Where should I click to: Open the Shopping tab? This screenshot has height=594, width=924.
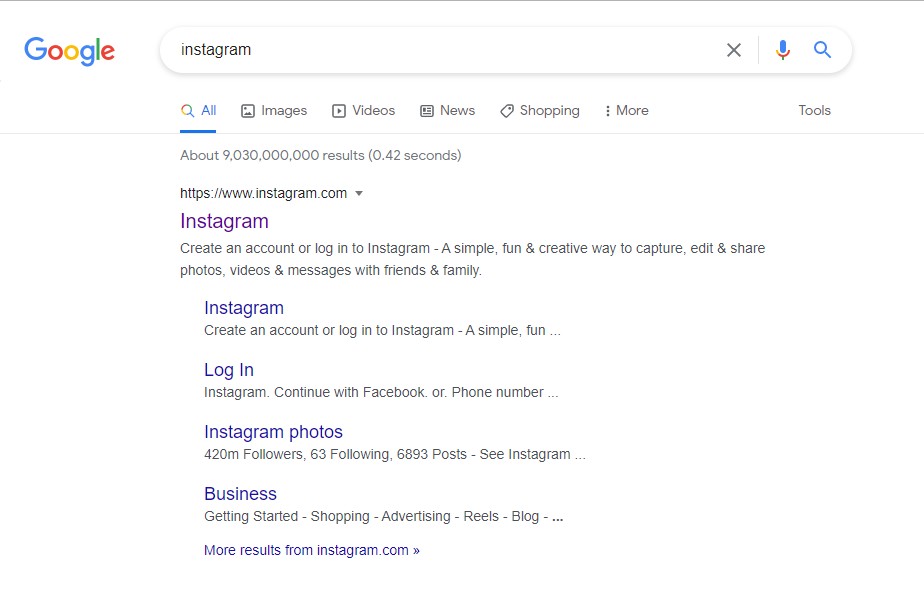click(x=540, y=111)
